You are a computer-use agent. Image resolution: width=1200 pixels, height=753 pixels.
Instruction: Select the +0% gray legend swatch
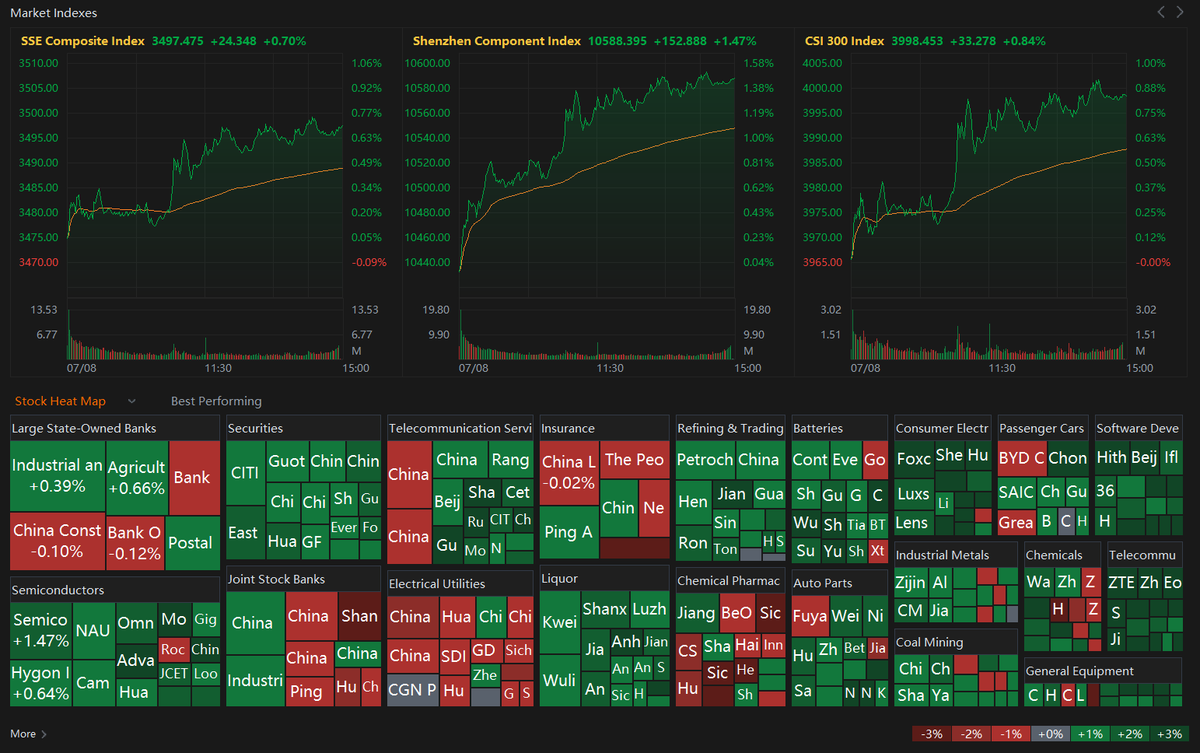[x=1051, y=734]
